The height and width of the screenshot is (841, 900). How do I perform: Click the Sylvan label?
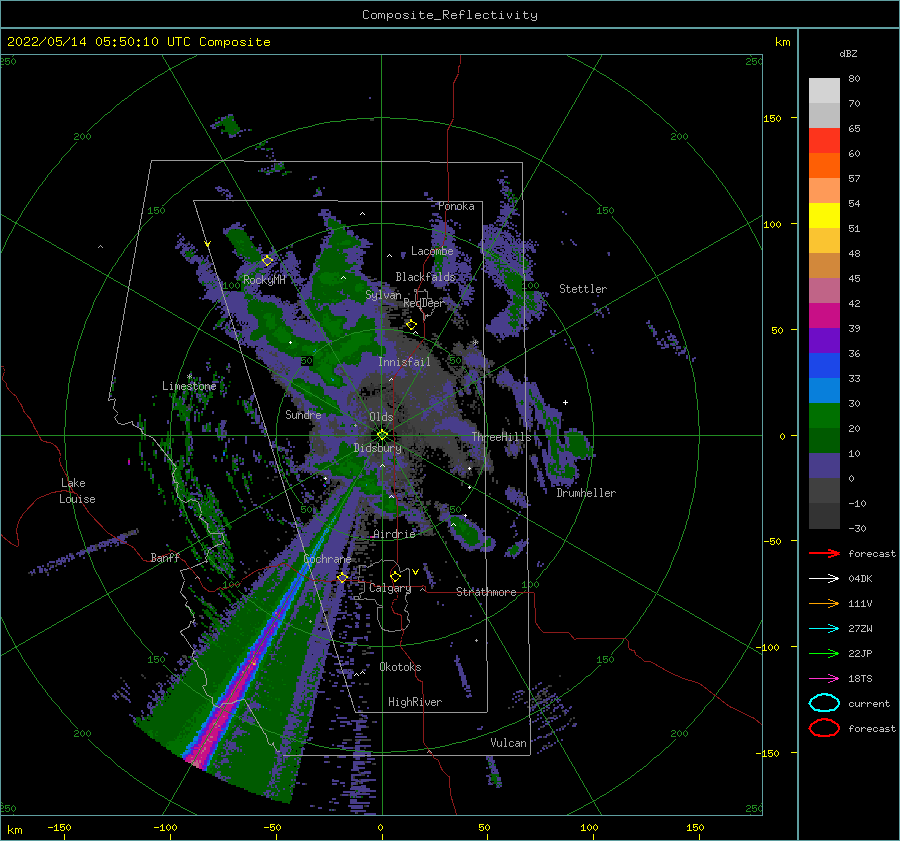383,295
